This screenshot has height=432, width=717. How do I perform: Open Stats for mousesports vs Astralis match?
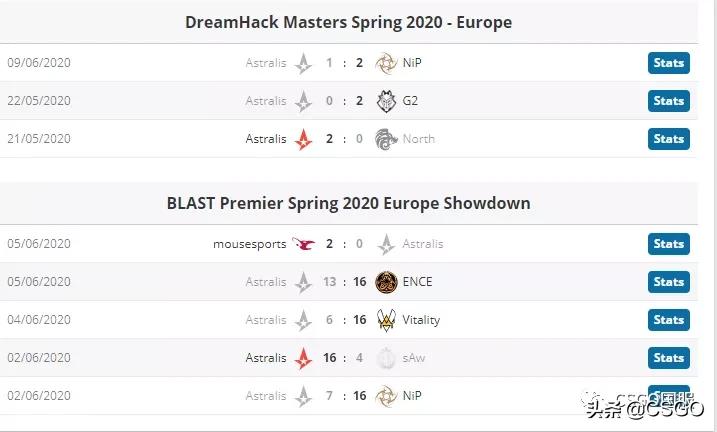pos(668,244)
